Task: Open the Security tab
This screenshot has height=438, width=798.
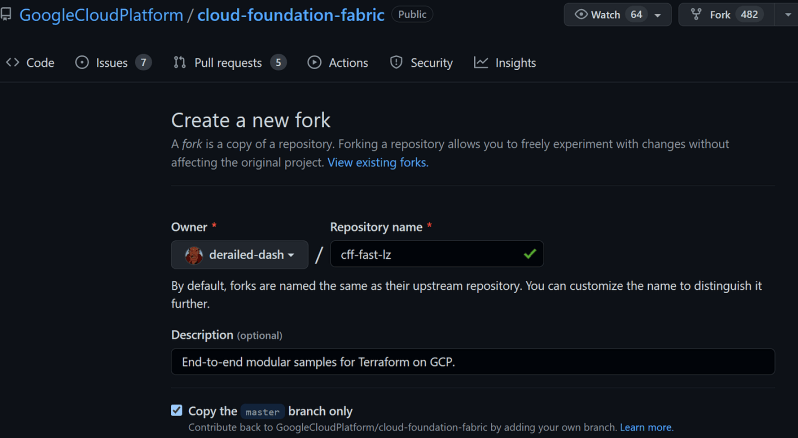Action: 421,63
